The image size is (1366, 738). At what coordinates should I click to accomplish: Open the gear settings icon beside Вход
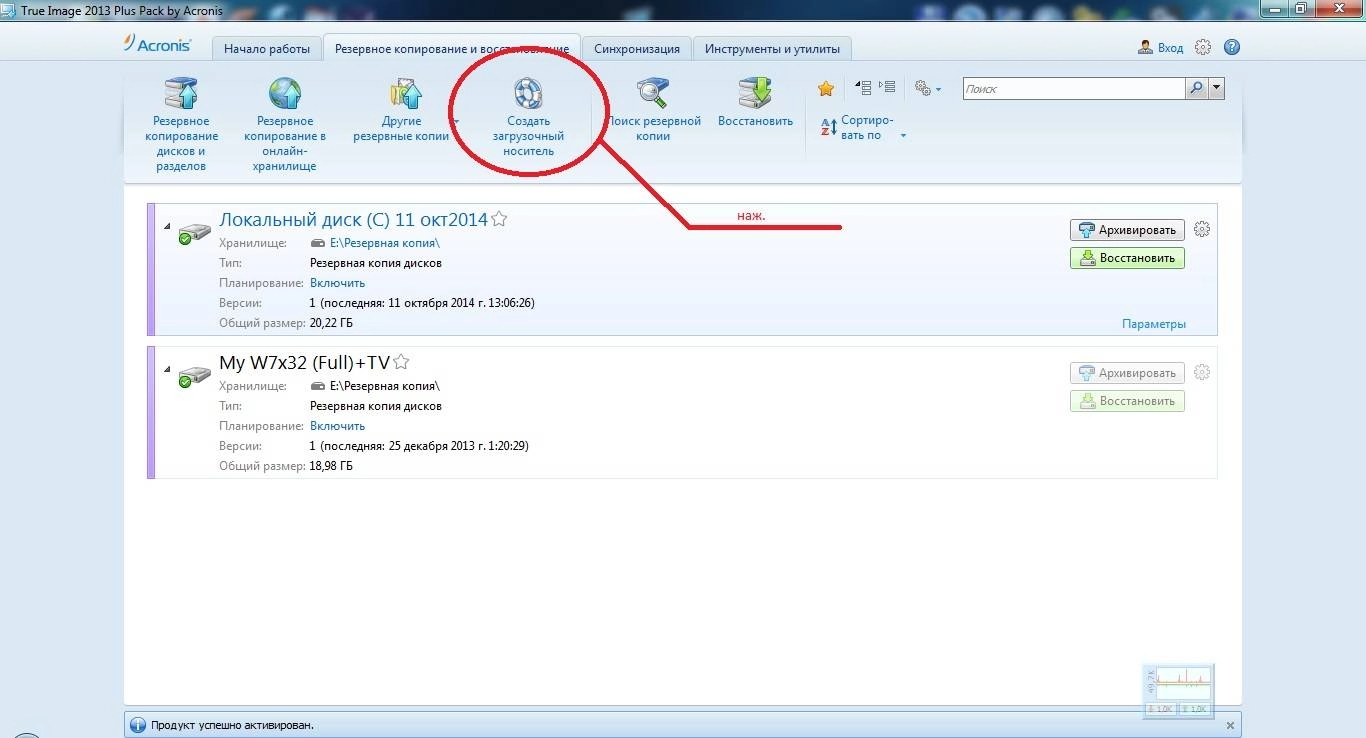pyautogui.click(x=1203, y=47)
